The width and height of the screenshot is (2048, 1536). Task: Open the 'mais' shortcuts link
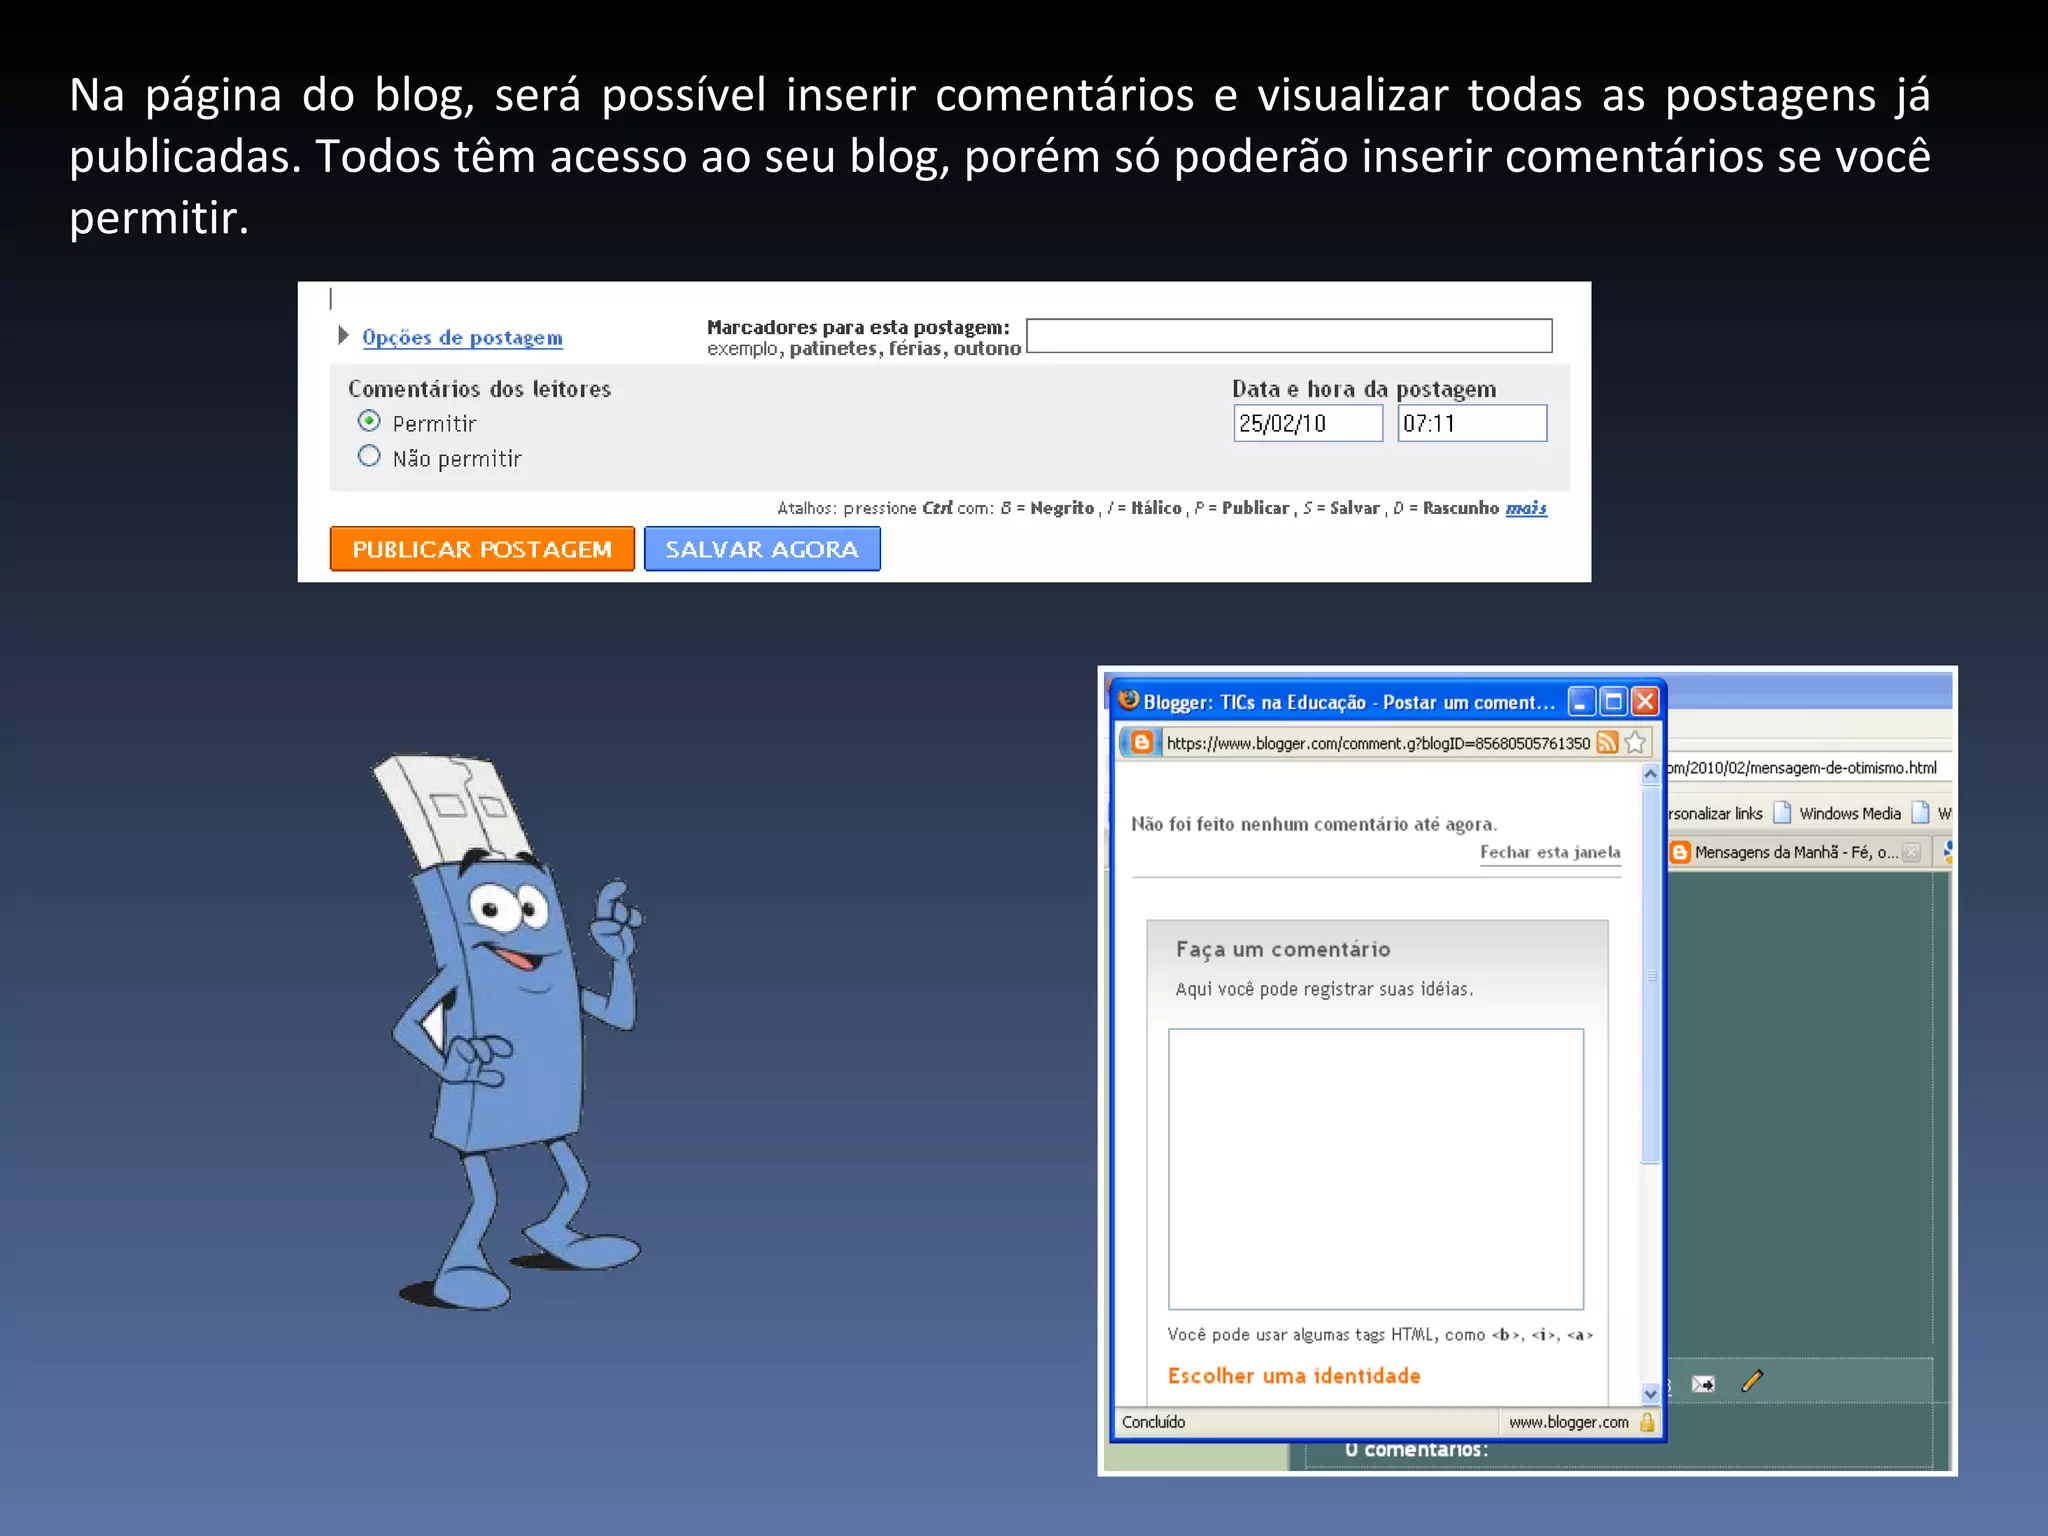1526,508
